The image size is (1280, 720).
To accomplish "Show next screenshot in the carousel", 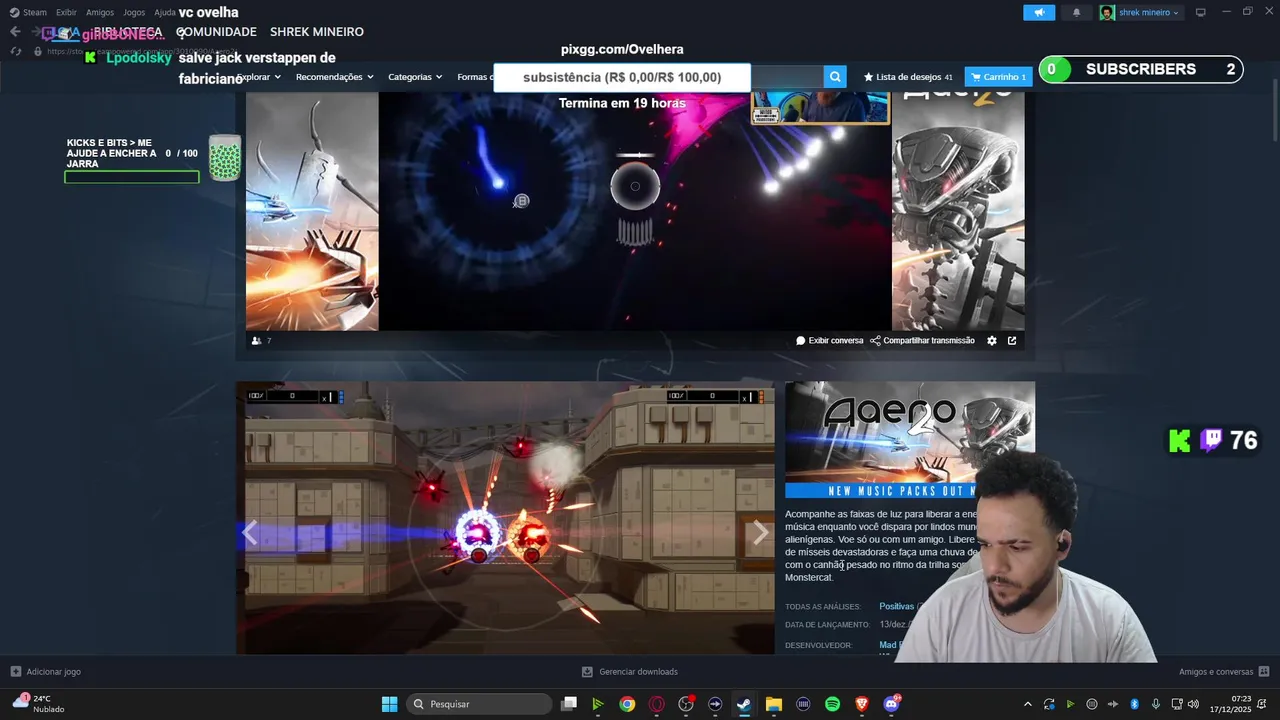I will 760,533.
